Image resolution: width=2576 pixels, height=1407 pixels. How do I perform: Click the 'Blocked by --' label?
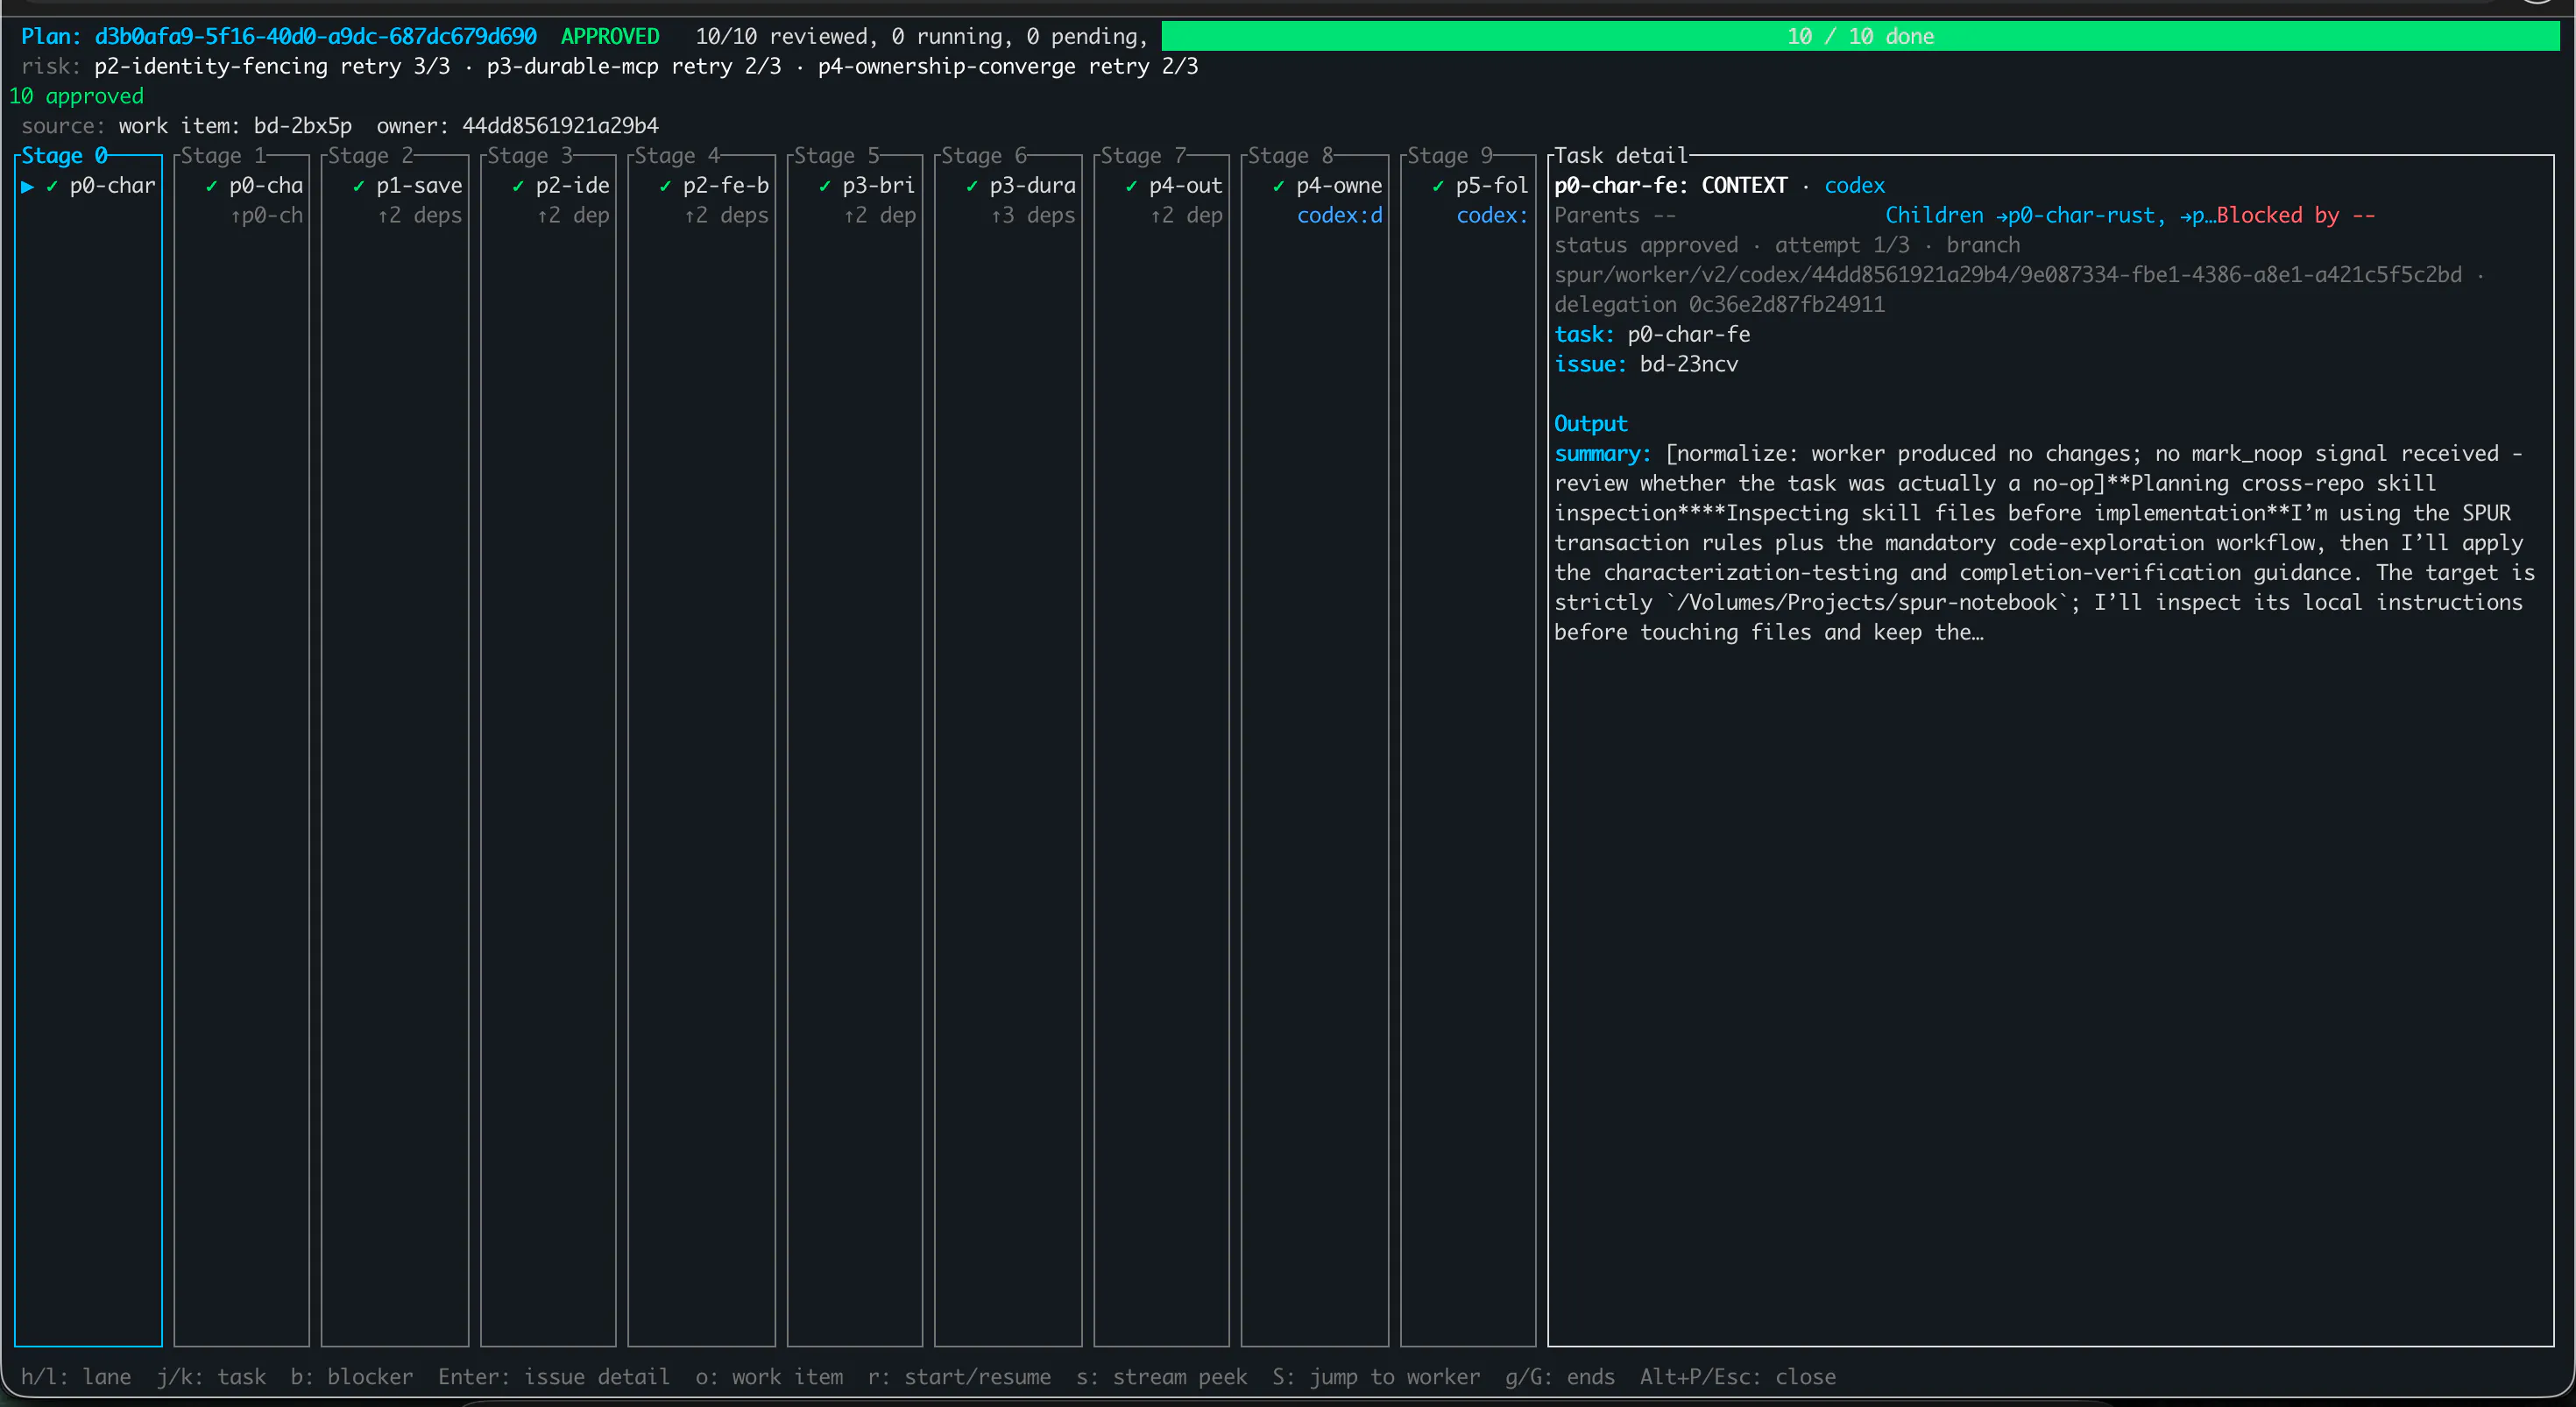pos(2295,216)
